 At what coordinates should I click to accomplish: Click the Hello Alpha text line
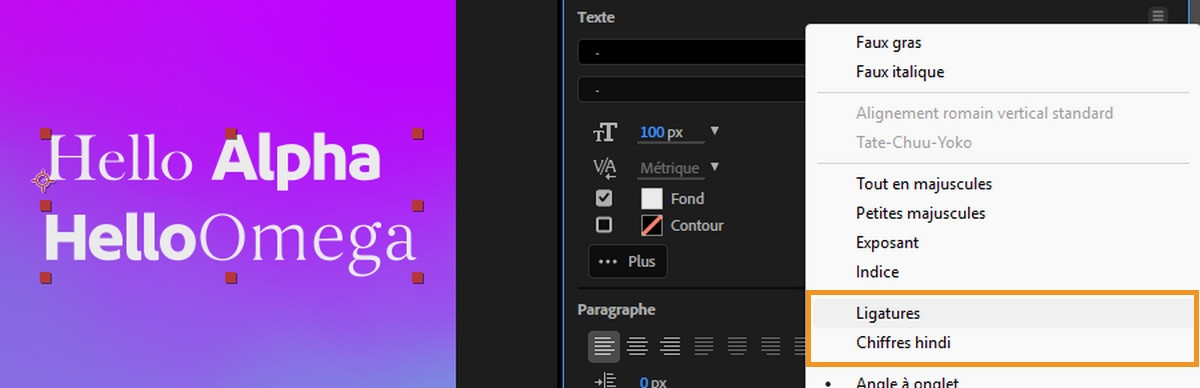tap(215, 160)
